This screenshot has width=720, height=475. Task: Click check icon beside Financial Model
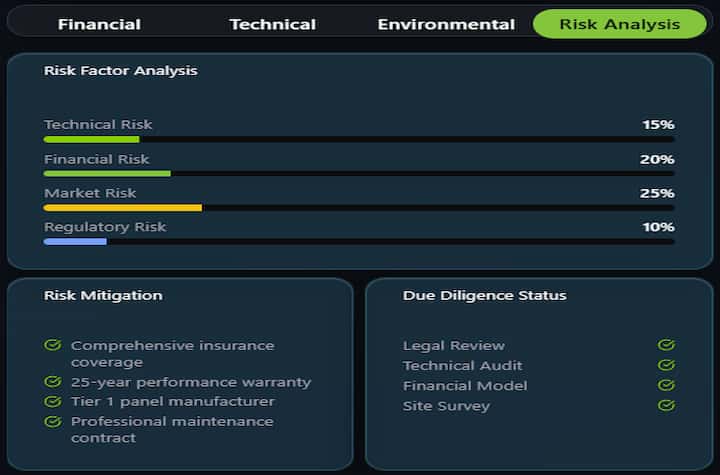click(666, 385)
